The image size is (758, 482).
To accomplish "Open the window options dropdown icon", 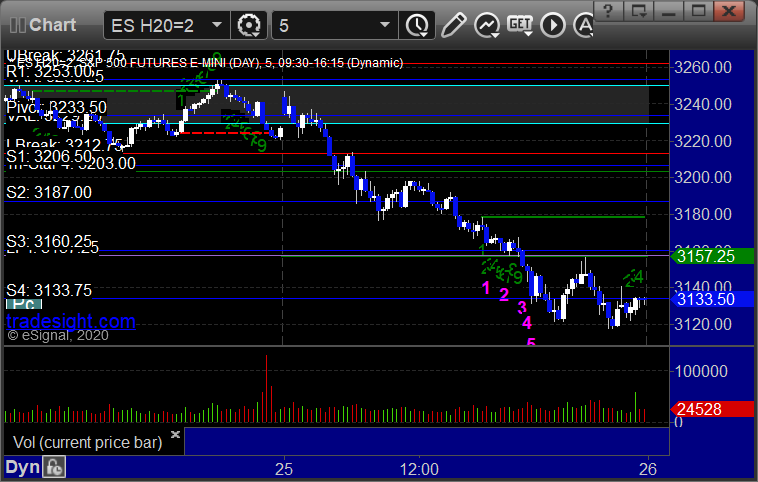I will pyautogui.click(x=639, y=11).
